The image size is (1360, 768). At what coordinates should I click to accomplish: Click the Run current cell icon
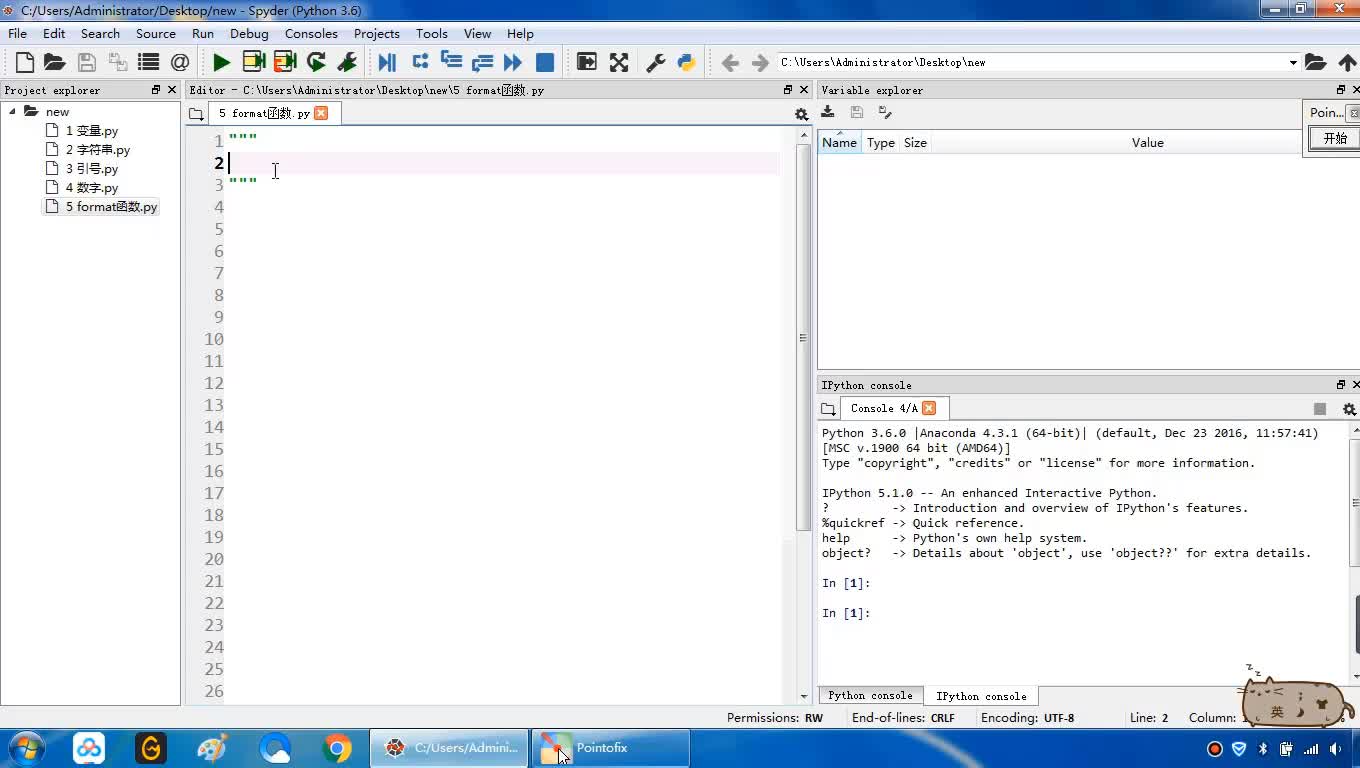tap(254, 62)
